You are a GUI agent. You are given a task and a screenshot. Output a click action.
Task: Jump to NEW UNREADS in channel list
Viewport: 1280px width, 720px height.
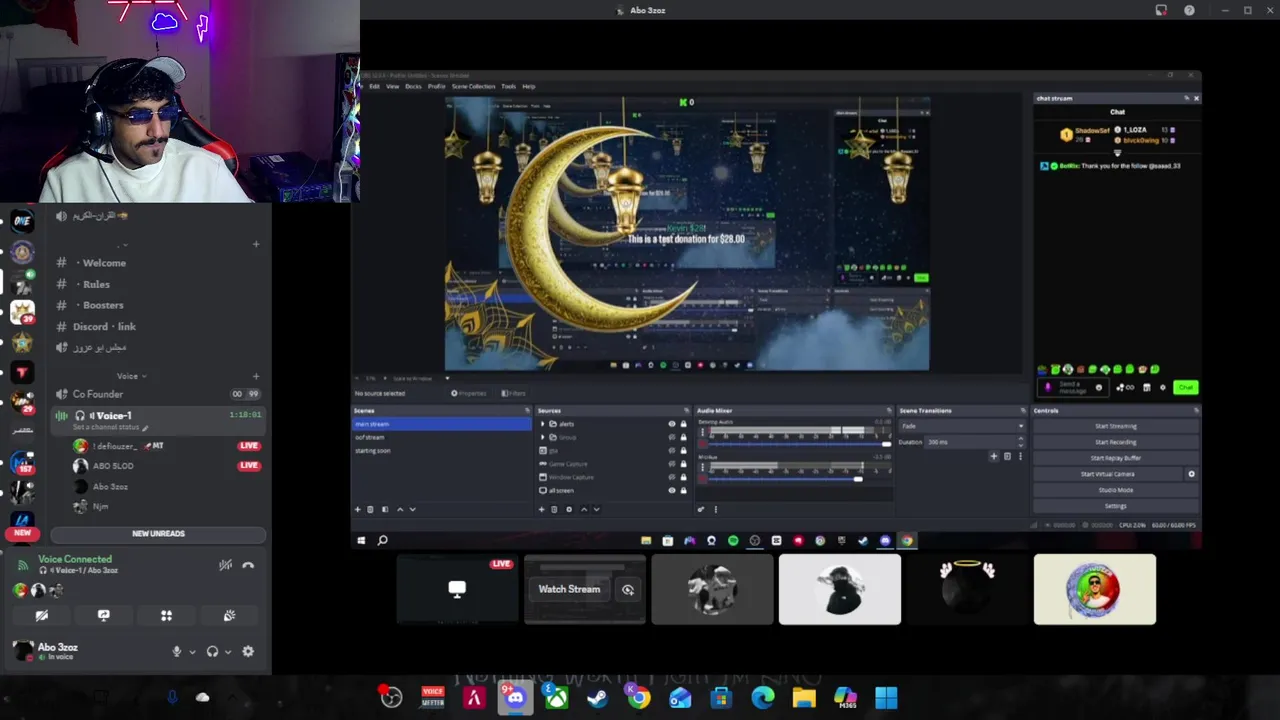(158, 534)
